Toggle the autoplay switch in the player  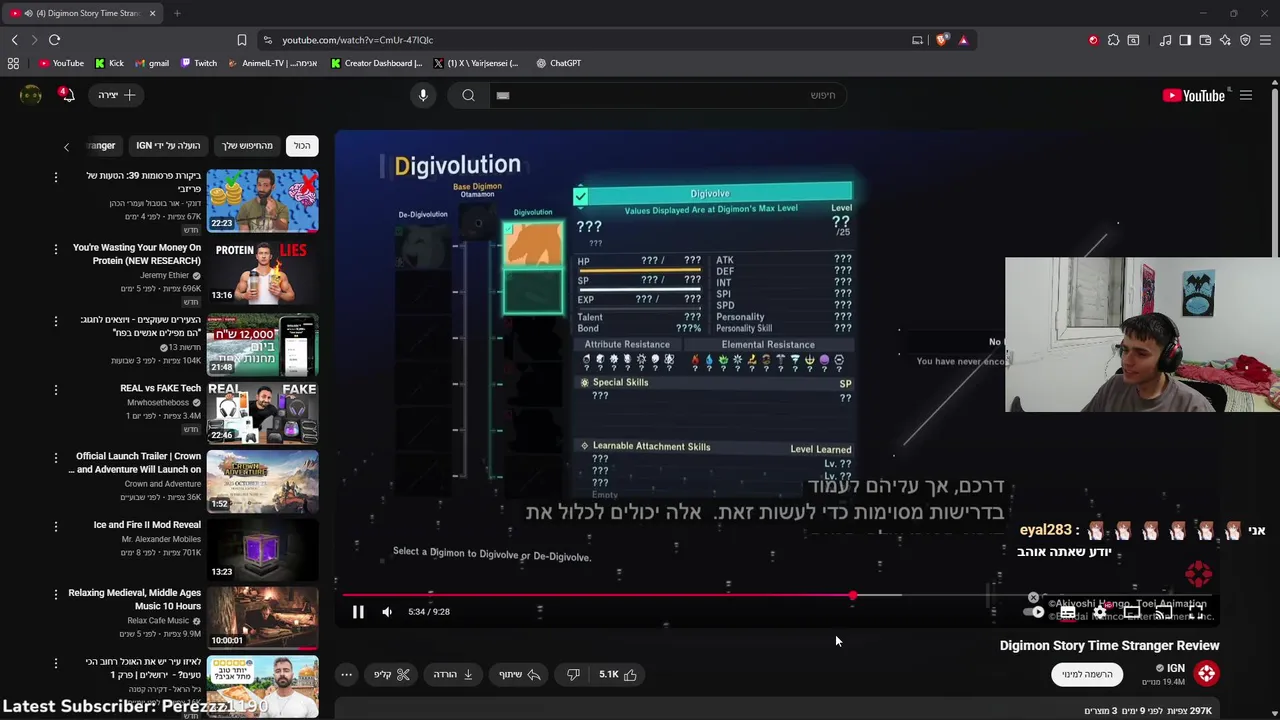pos(1035,612)
